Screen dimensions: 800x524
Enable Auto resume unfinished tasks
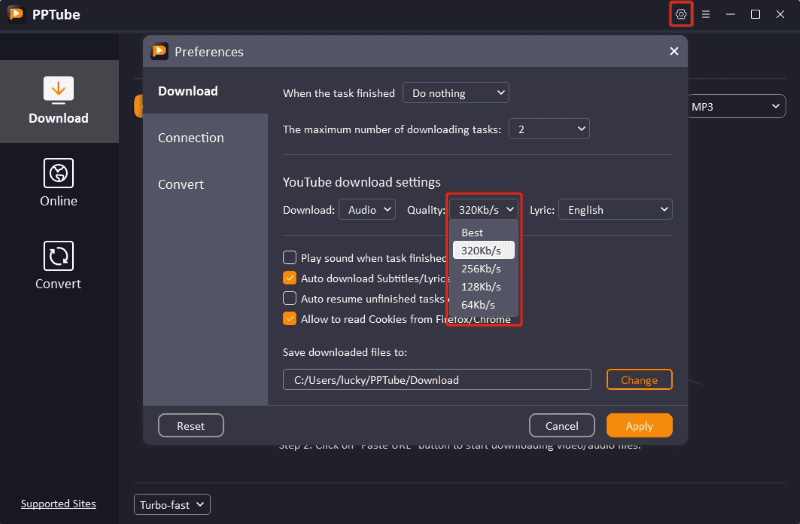pos(290,298)
